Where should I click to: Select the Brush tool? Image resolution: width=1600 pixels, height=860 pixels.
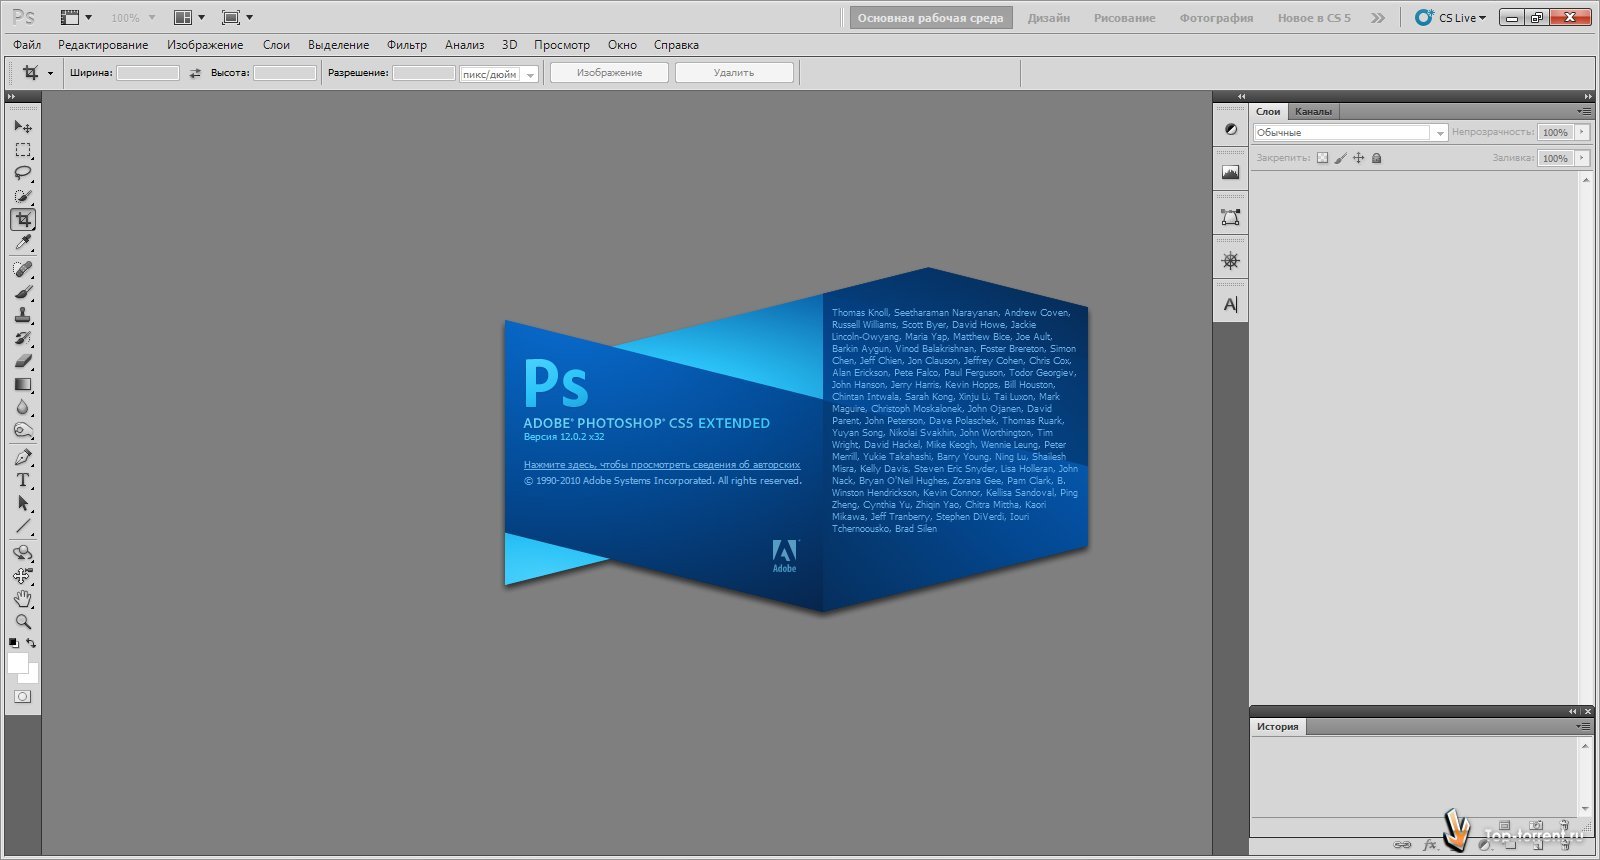[x=23, y=292]
